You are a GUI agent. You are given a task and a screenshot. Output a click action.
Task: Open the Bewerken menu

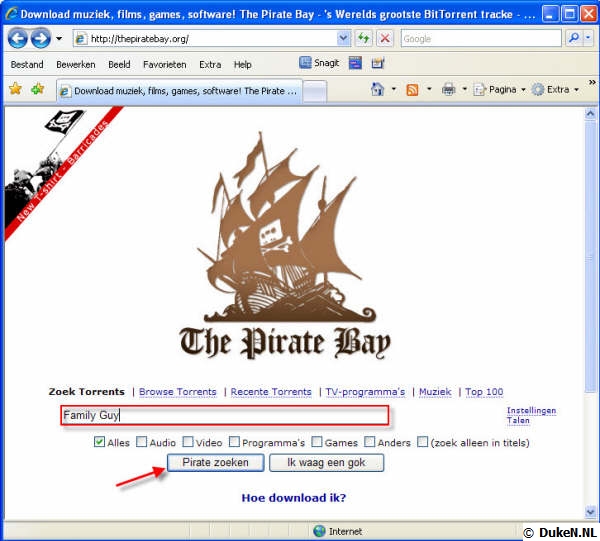tap(76, 65)
